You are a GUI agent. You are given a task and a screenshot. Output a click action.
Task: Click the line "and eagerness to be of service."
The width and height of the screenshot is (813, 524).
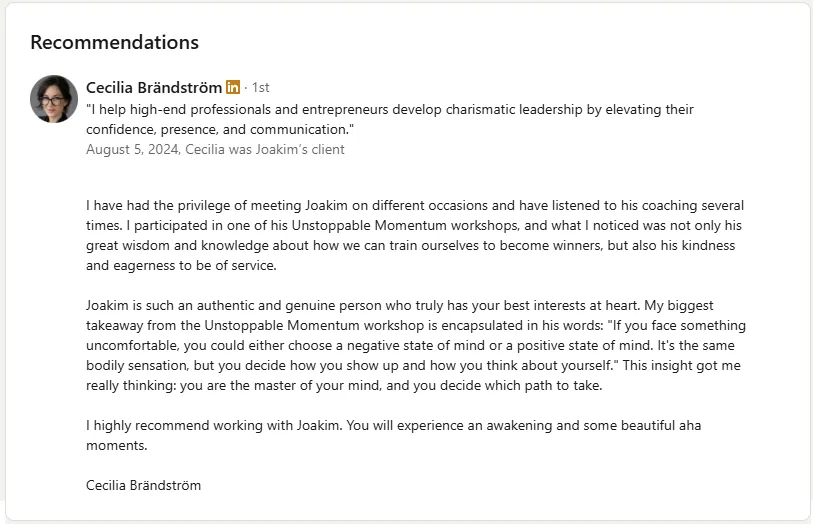point(181,265)
